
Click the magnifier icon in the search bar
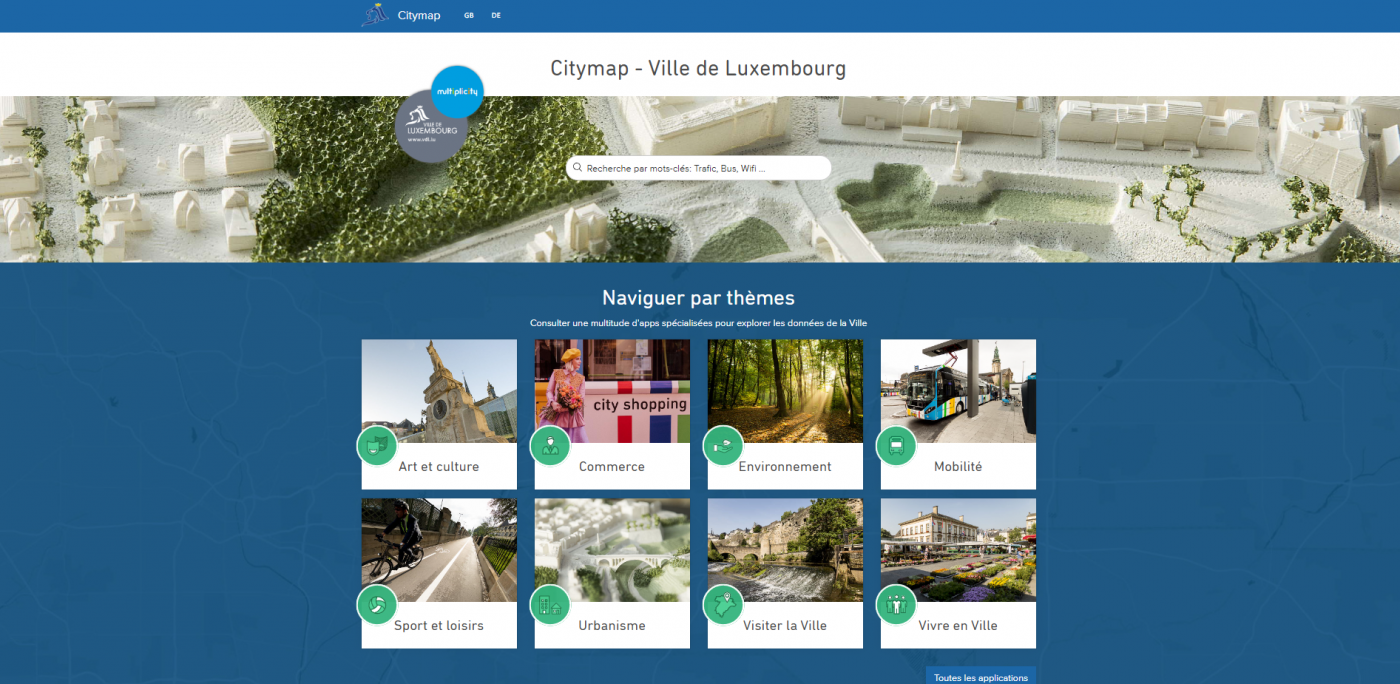pyautogui.click(x=577, y=167)
